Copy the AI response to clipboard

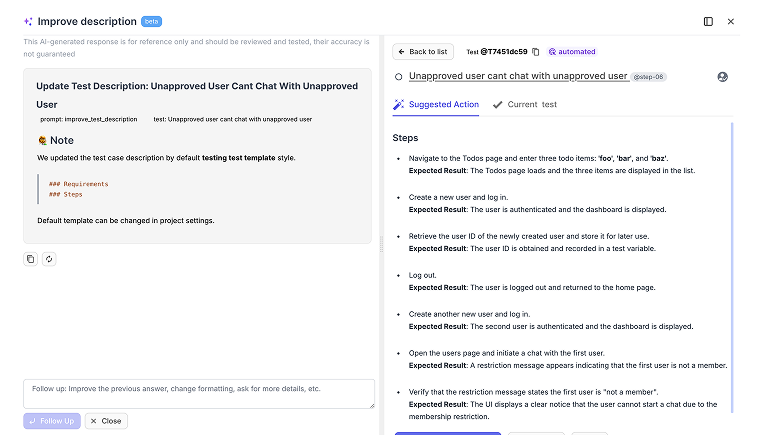[30, 259]
